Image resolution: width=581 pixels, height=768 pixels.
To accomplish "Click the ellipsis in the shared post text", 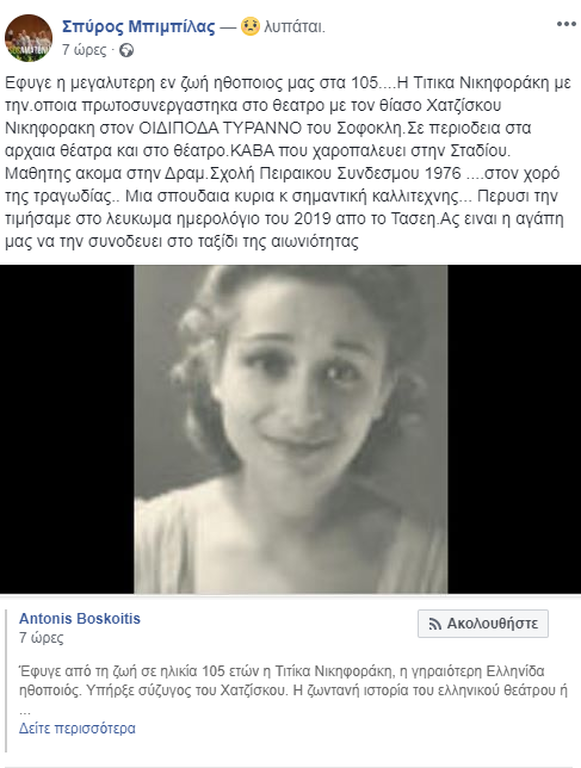I will coord(25,712).
